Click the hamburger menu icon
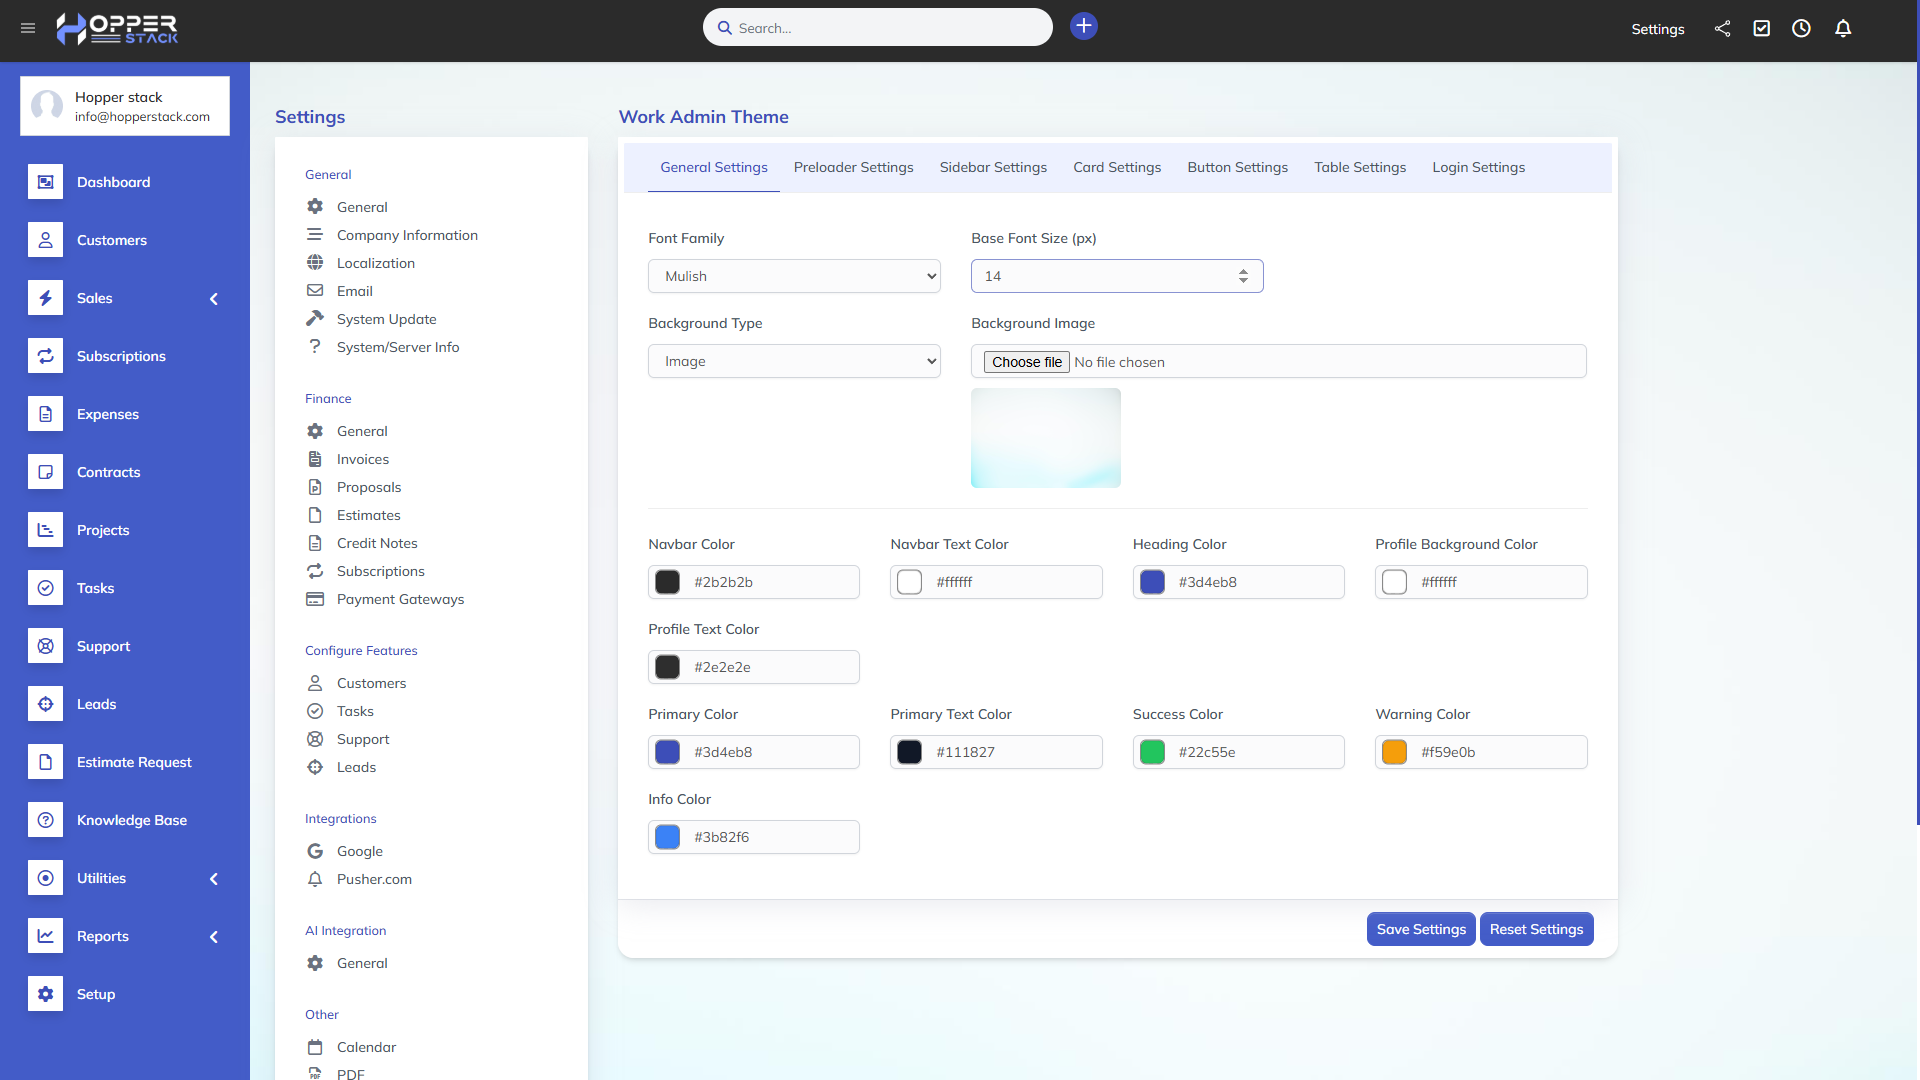Image resolution: width=1920 pixels, height=1080 pixels. [28, 28]
